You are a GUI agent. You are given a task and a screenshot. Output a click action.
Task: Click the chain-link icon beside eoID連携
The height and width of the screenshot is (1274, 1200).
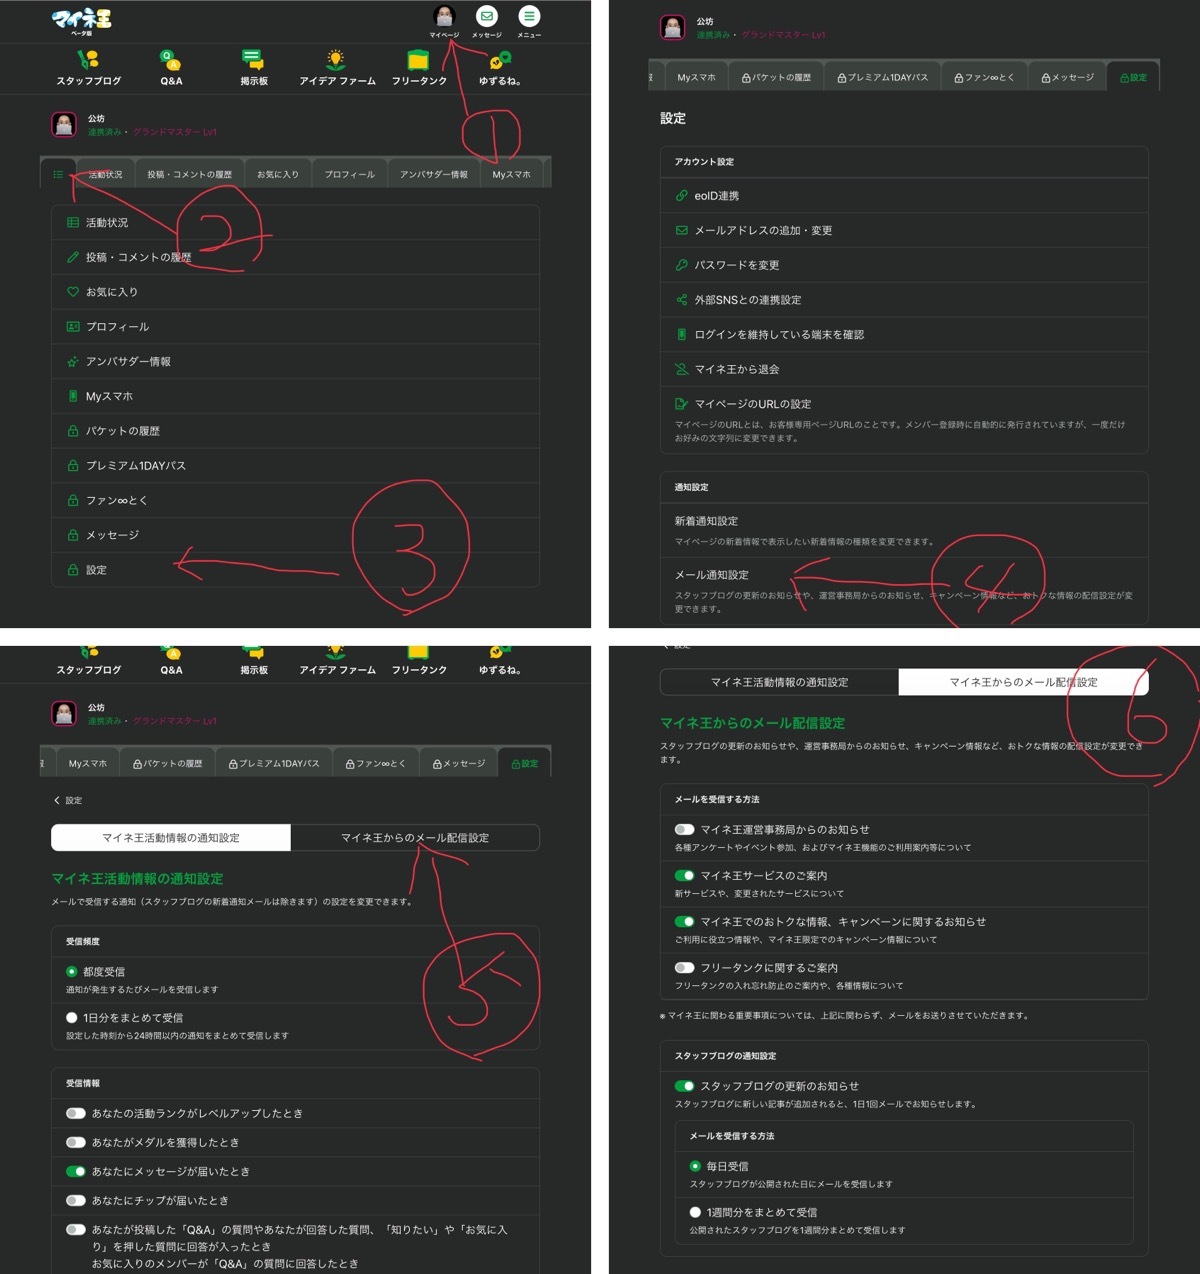tap(681, 196)
